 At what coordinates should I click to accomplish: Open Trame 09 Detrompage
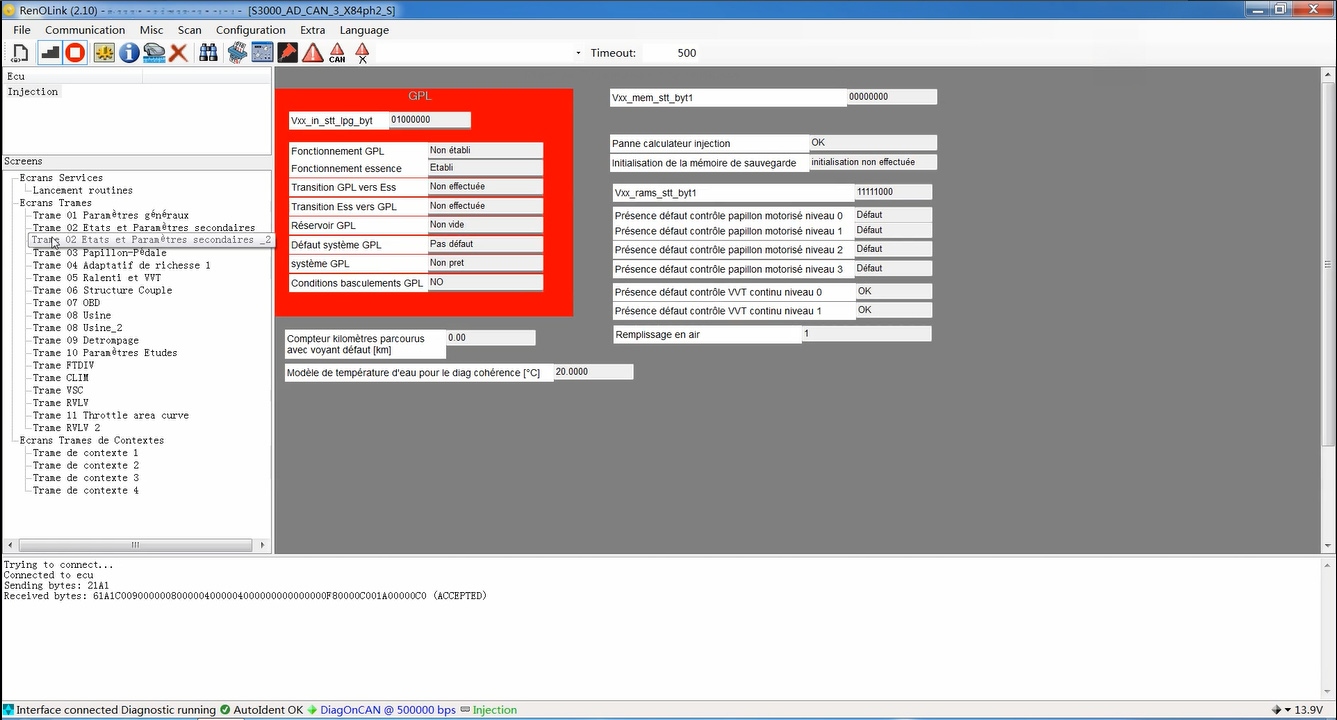click(x=87, y=340)
